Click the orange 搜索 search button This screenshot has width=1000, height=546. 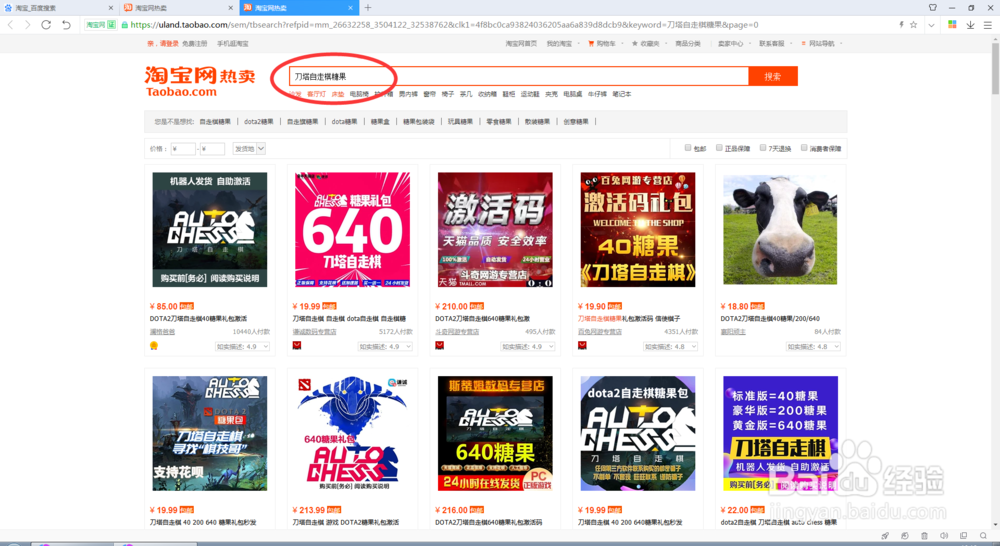pyautogui.click(x=773, y=76)
